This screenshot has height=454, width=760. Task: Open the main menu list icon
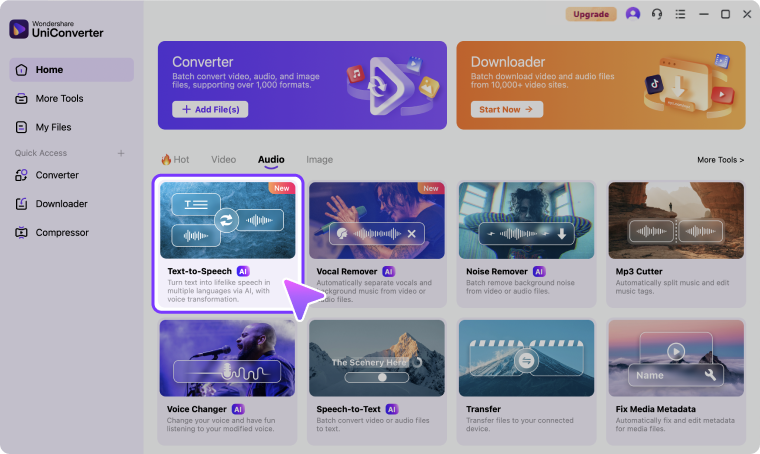(x=681, y=14)
